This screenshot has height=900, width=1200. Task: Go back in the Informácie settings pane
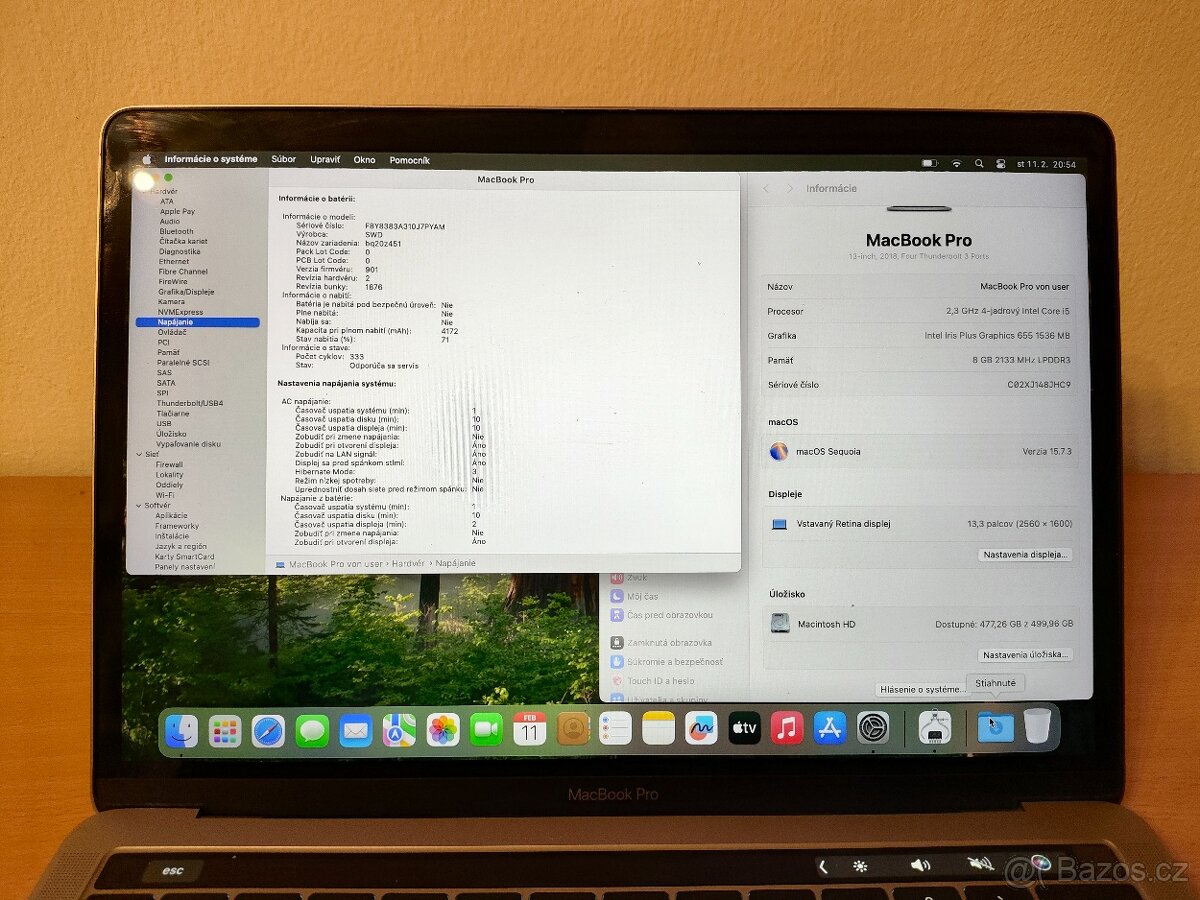pyautogui.click(x=767, y=188)
